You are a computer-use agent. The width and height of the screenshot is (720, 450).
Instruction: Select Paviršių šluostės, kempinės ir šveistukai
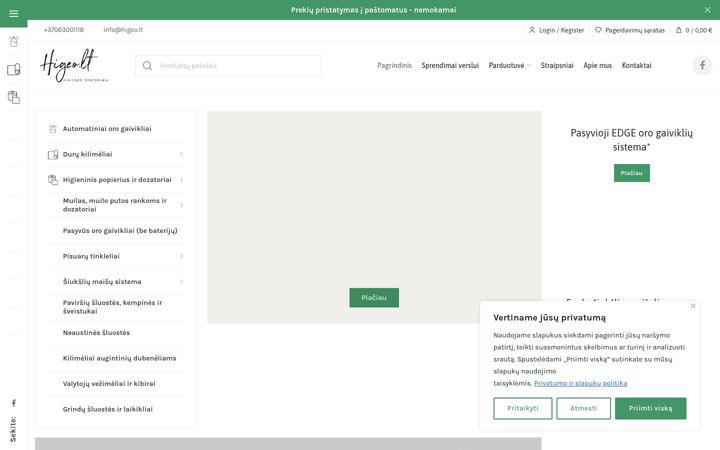[x=112, y=307]
